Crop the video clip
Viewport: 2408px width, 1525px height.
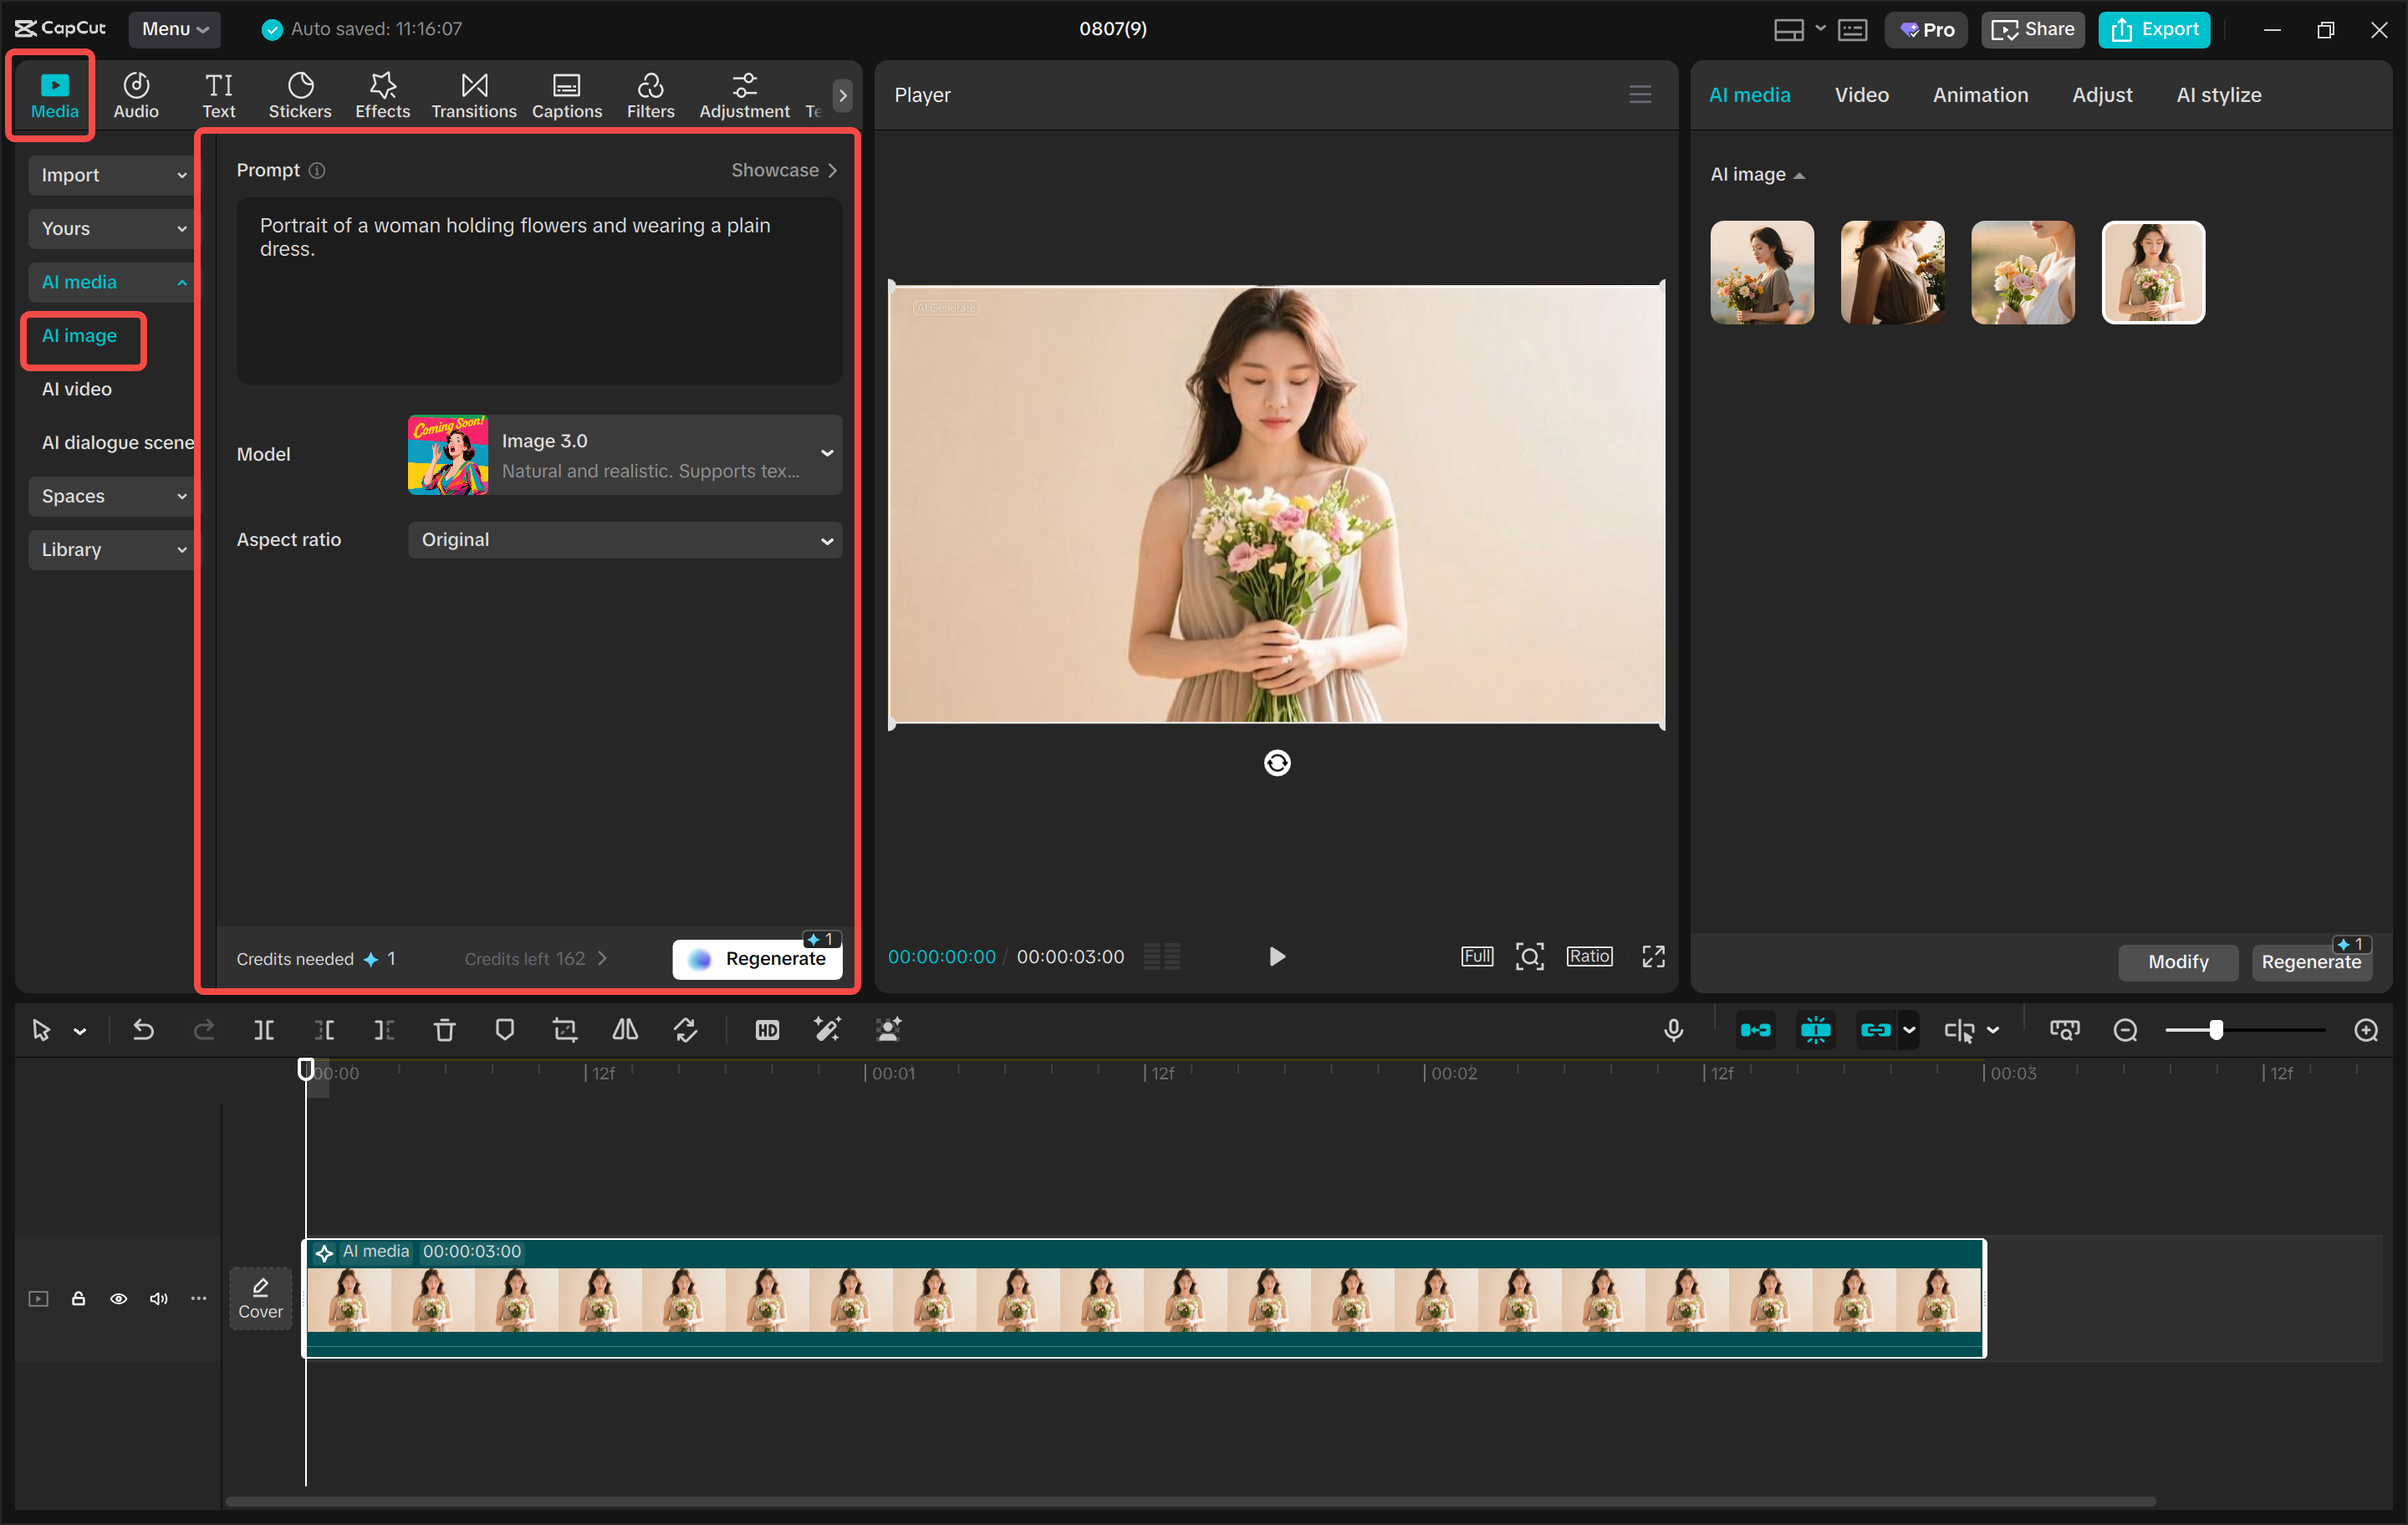pyautogui.click(x=564, y=1029)
